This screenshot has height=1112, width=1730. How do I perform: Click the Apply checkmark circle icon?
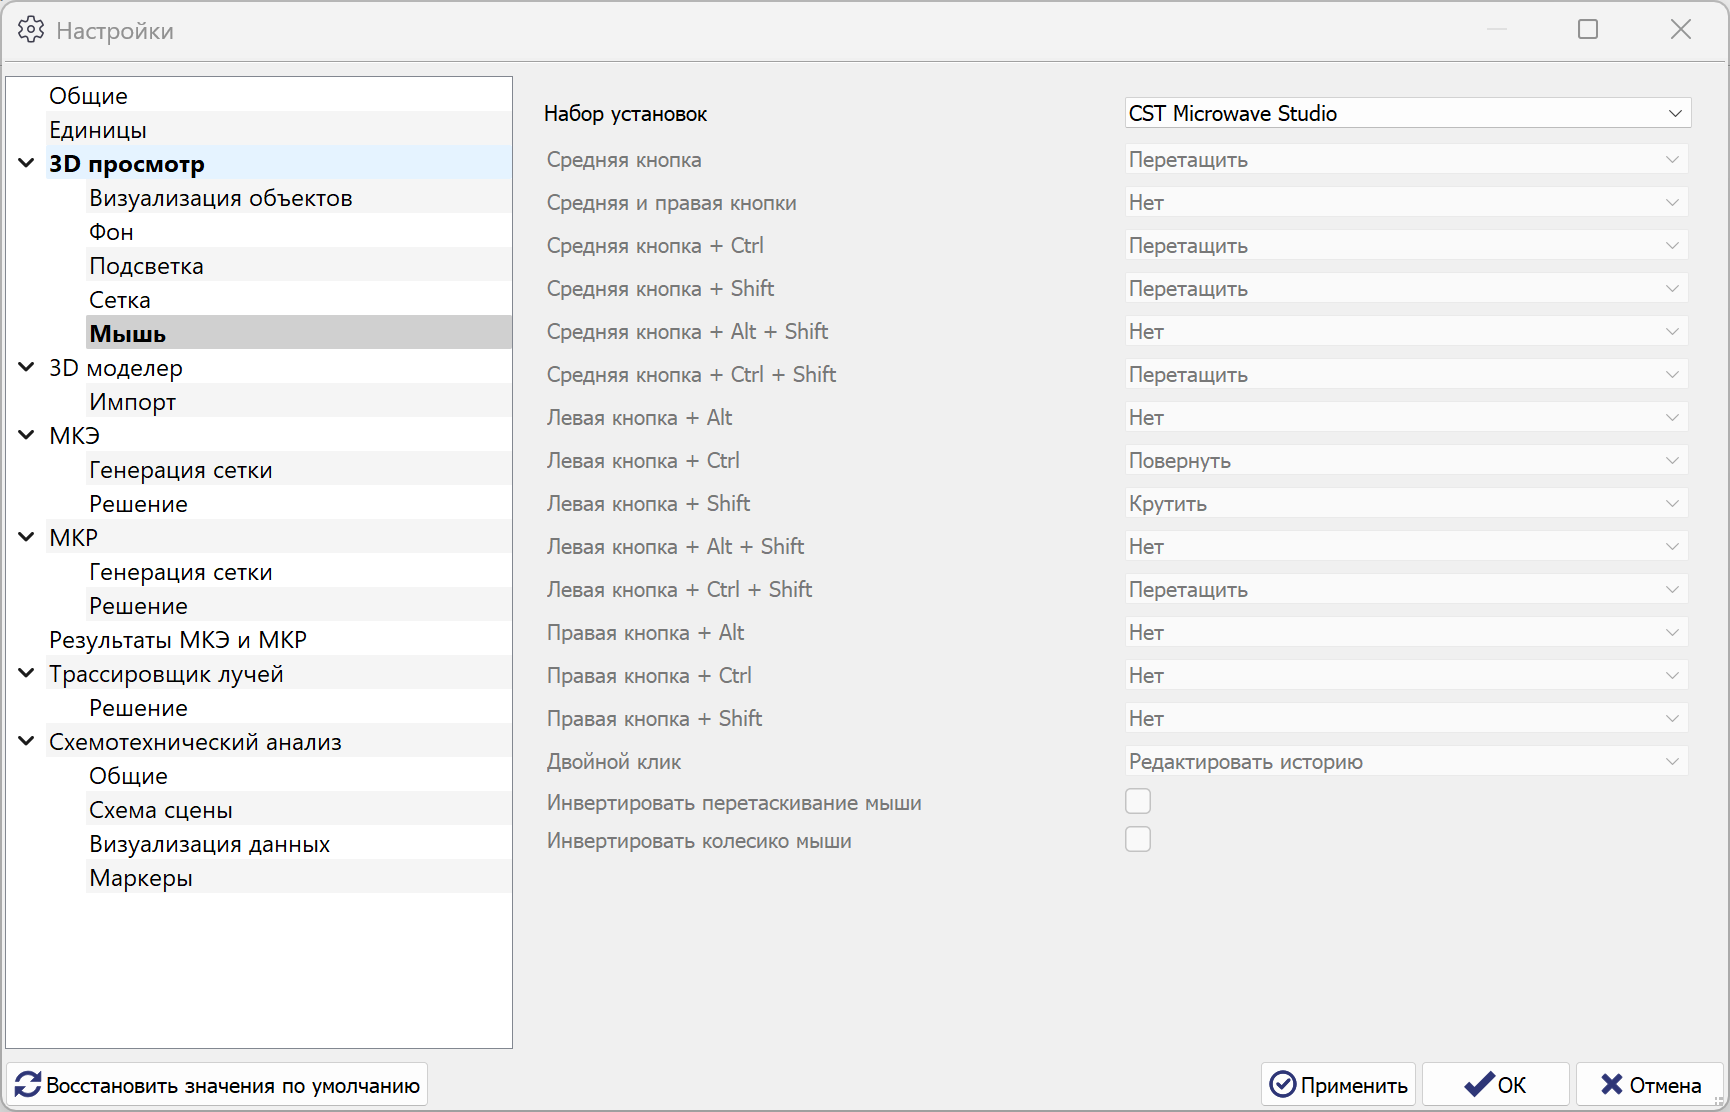tap(1282, 1085)
